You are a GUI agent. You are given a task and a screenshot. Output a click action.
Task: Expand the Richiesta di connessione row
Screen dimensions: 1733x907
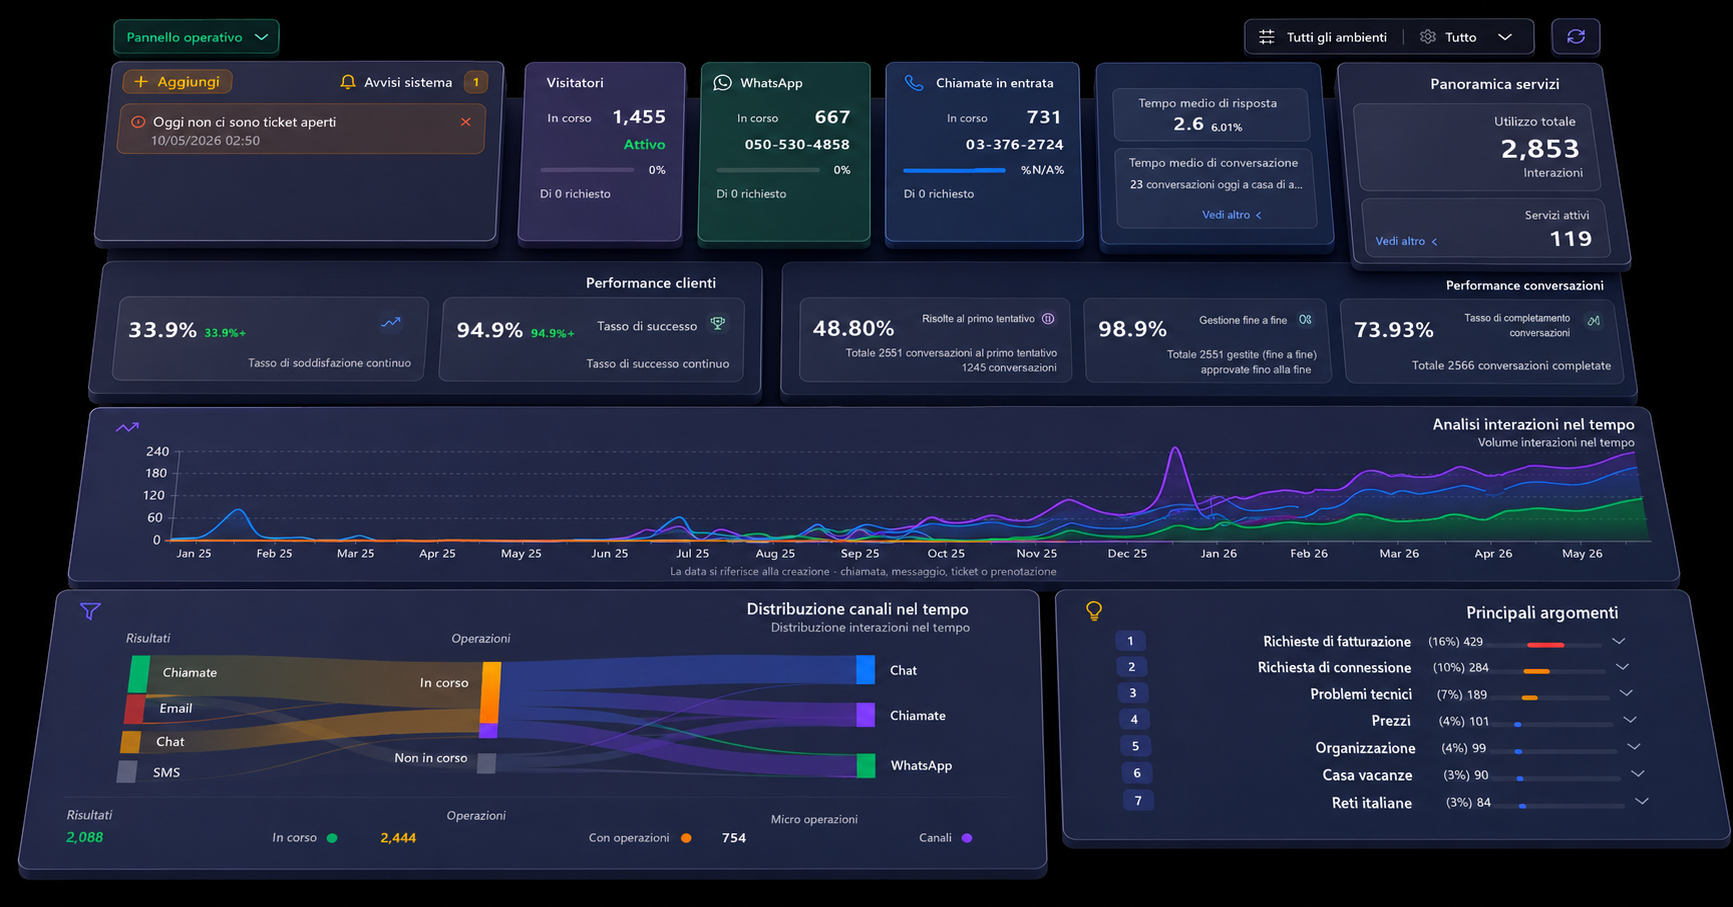click(x=1622, y=667)
